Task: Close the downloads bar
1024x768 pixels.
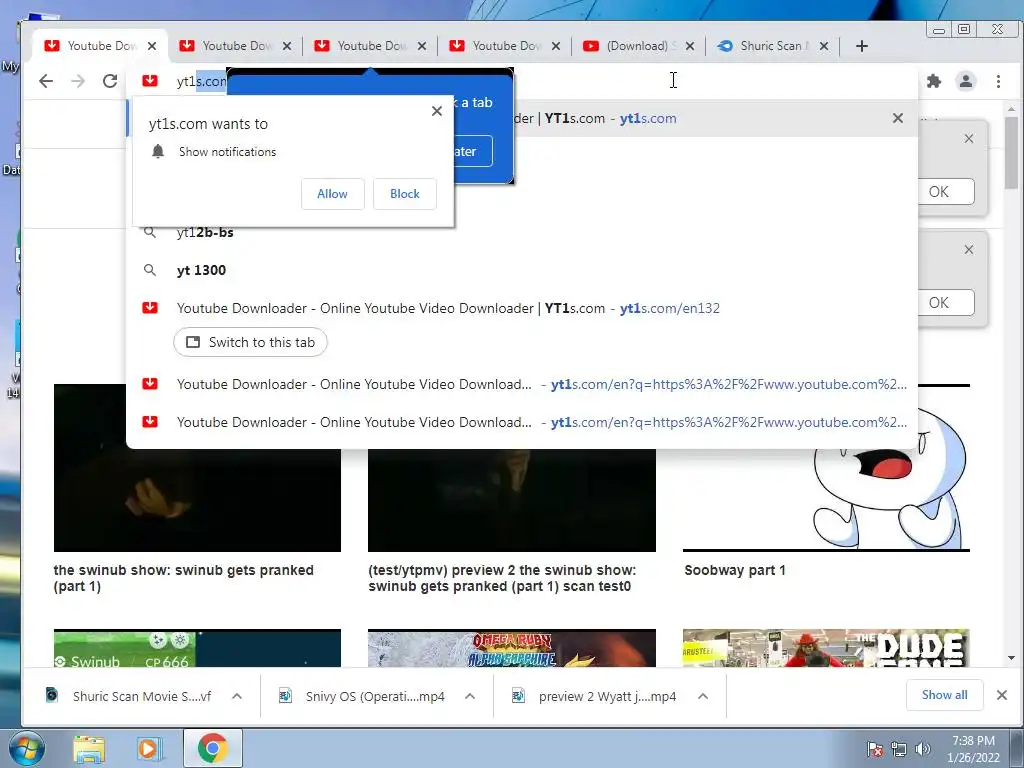Action: pyautogui.click(x=1002, y=695)
